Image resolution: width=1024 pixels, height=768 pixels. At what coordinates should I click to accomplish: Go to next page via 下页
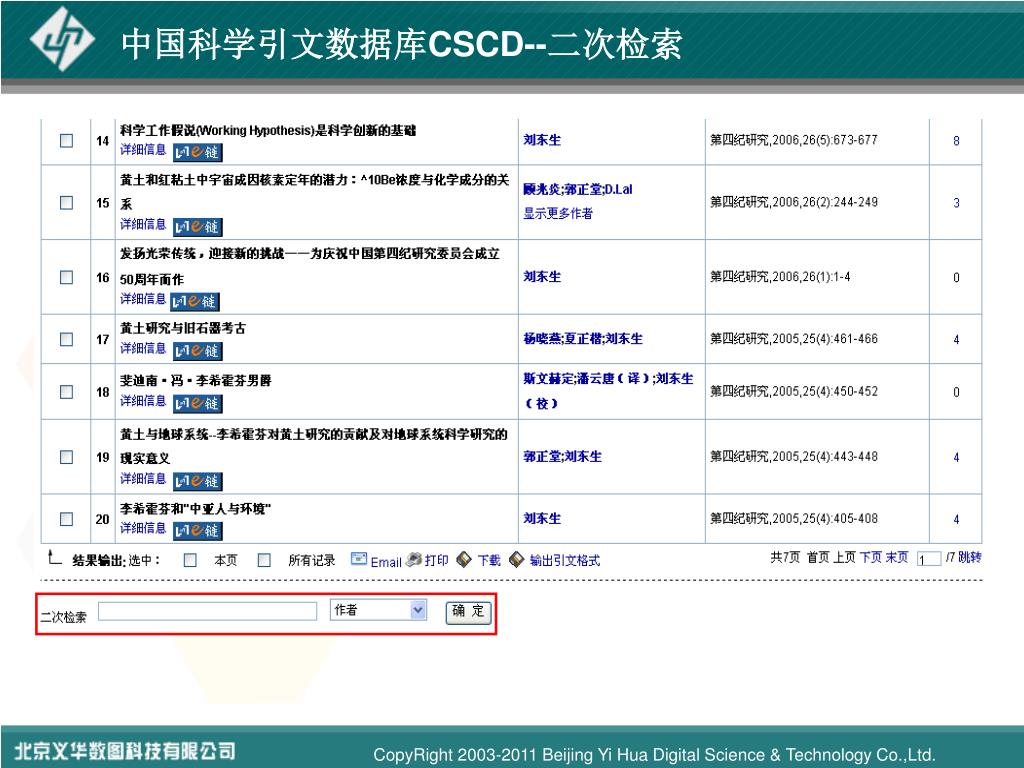[871, 558]
